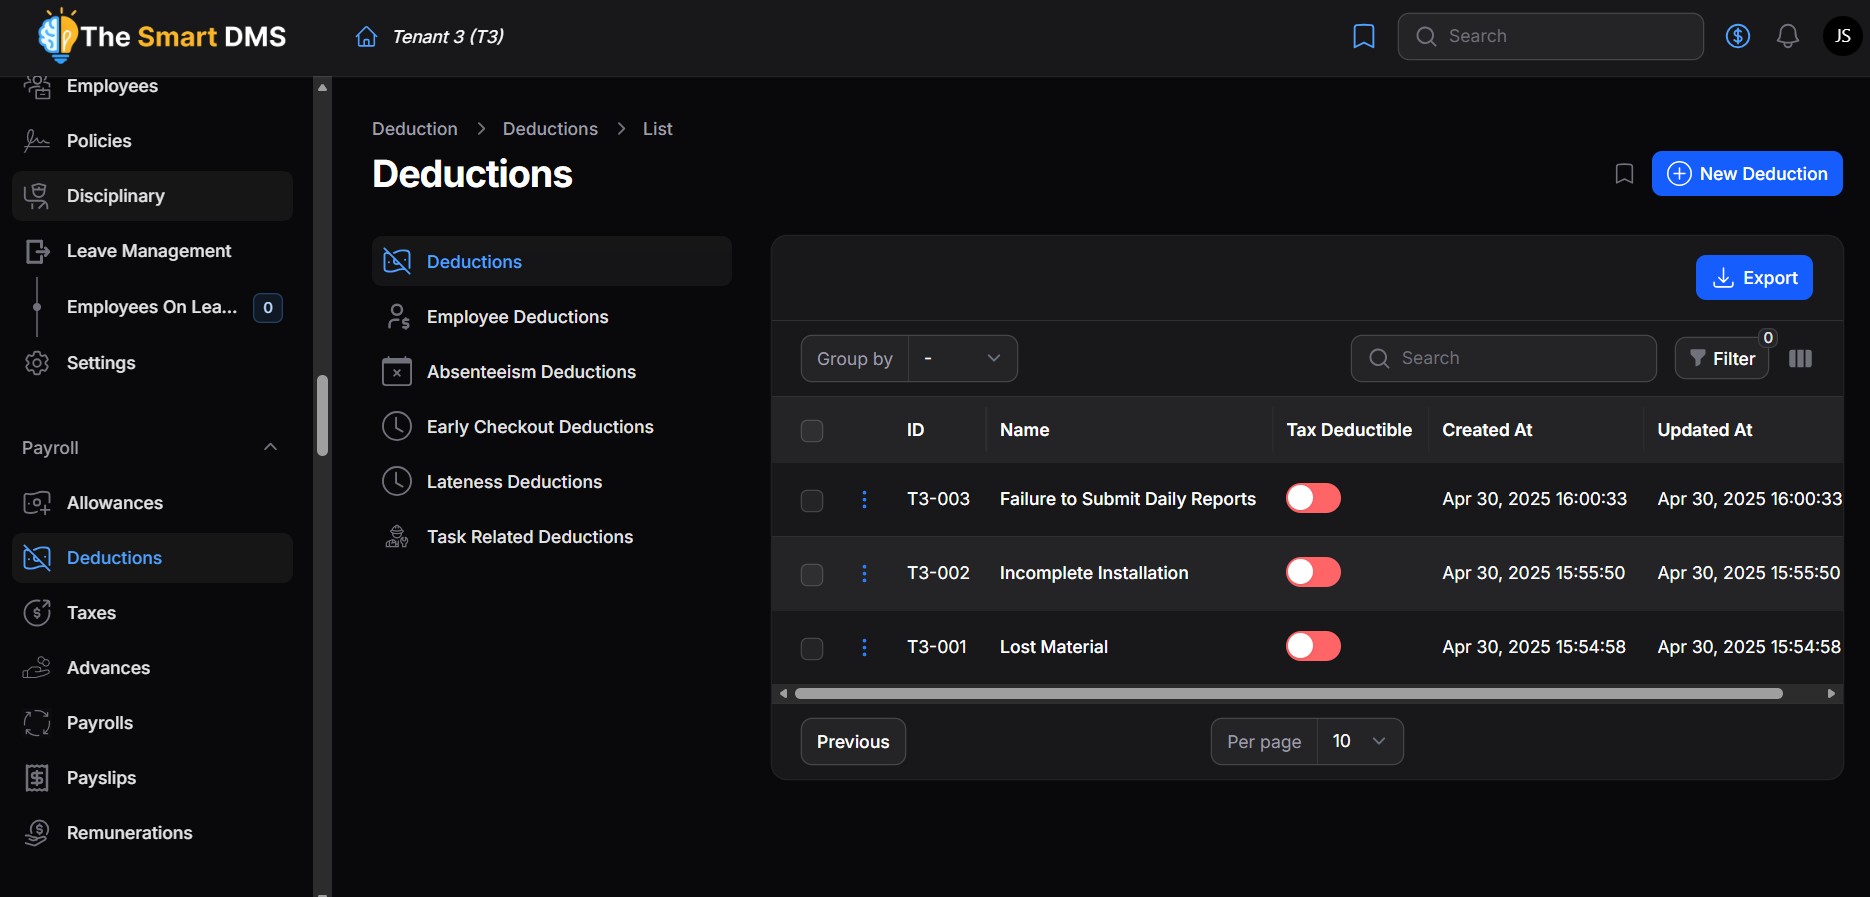
Task: Click the New Deduction button
Action: click(x=1746, y=174)
